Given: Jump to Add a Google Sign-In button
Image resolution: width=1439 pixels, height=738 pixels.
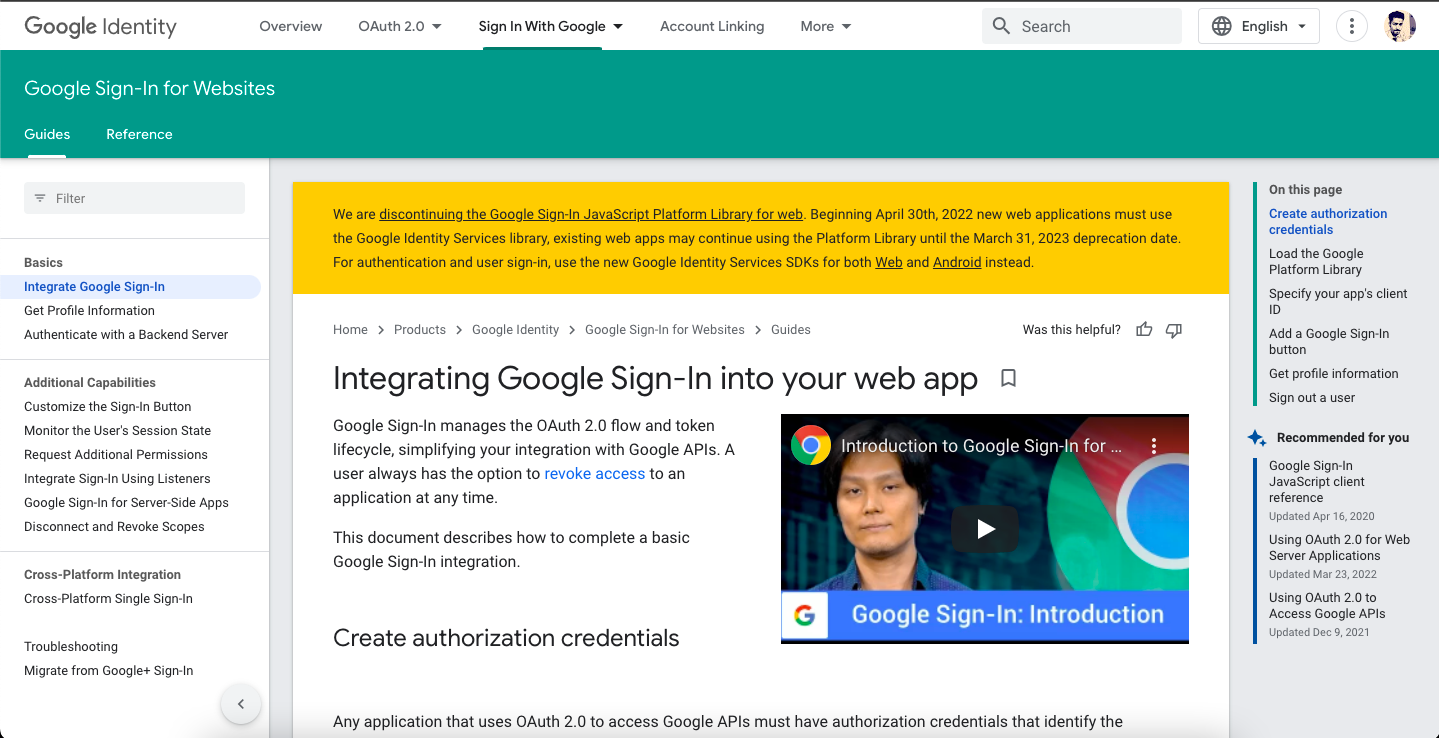Looking at the screenshot, I should 1329,342.
